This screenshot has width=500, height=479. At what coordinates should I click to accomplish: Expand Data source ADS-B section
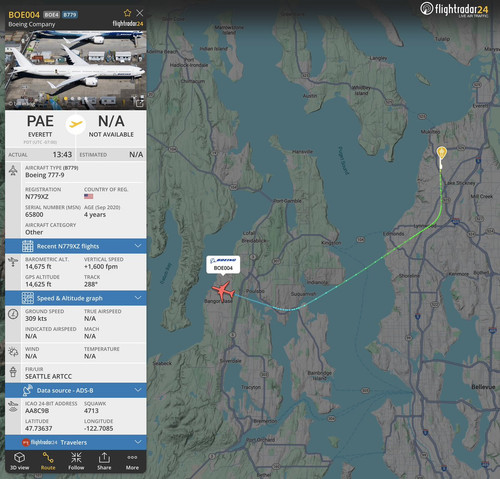coord(76,390)
